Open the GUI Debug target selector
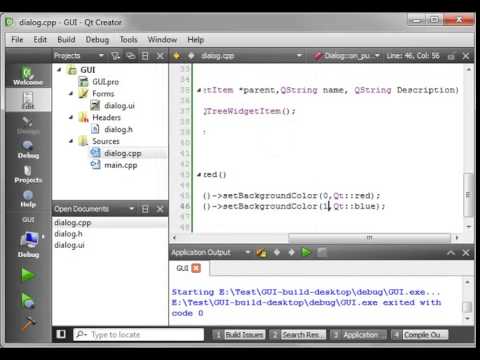 29,237
